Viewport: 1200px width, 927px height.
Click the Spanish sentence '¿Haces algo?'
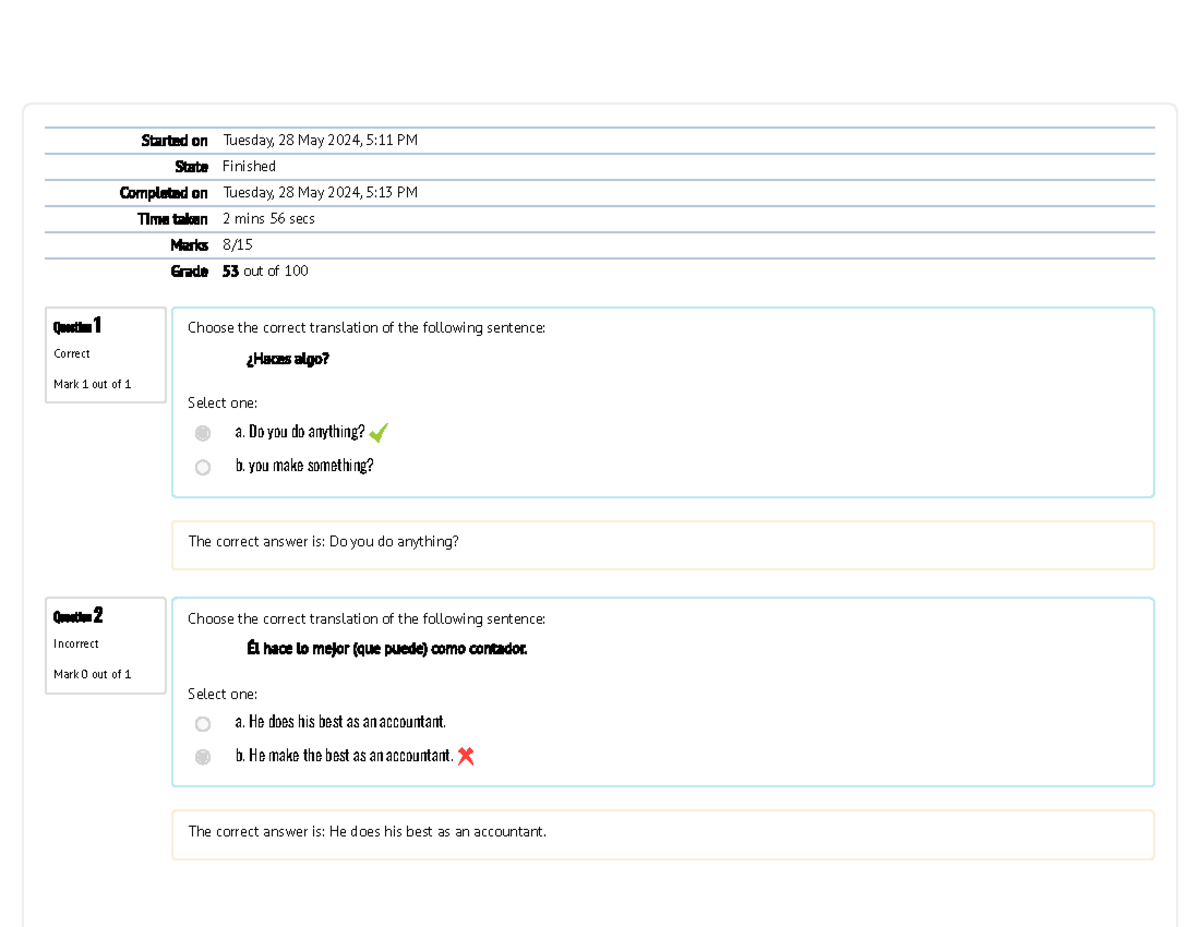[x=287, y=359]
